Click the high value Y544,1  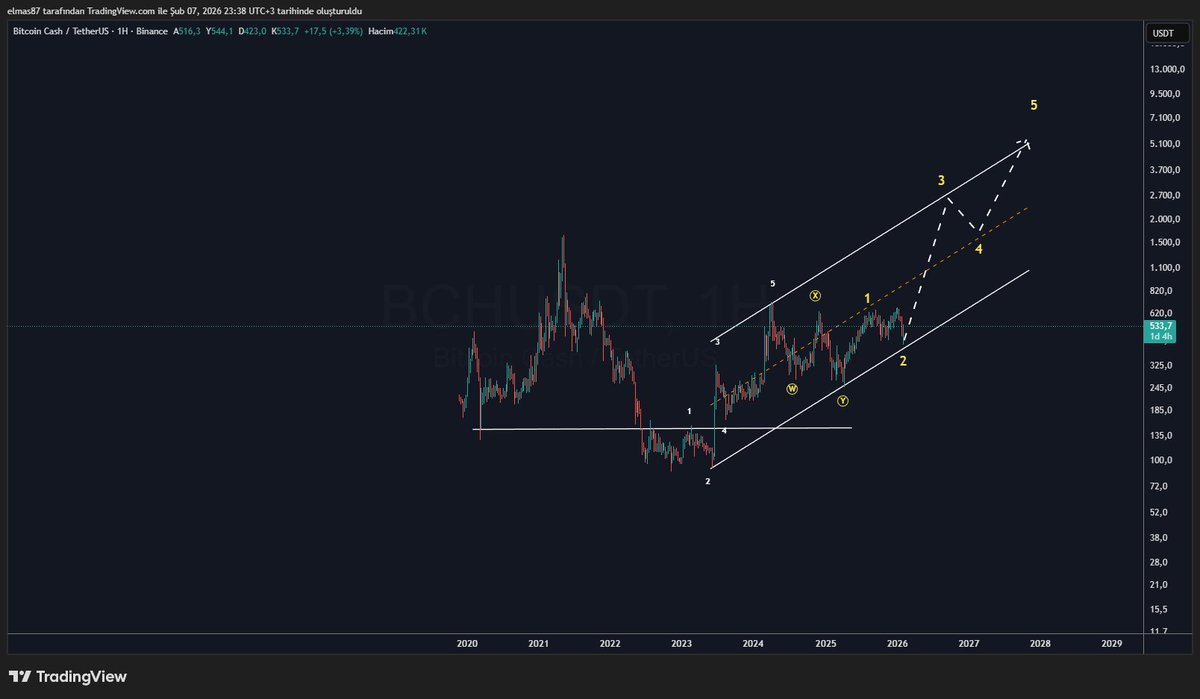(219, 31)
